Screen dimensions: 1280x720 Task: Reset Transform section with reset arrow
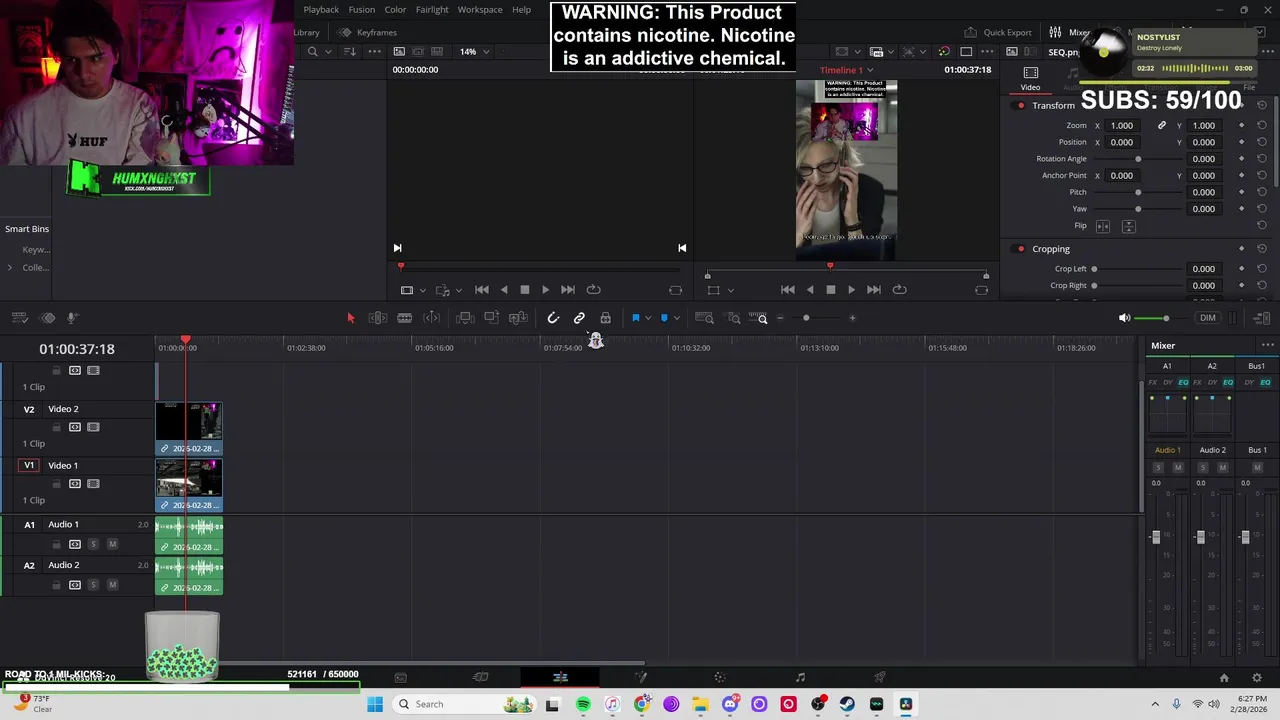pyautogui.click(x=1262, y=105)
